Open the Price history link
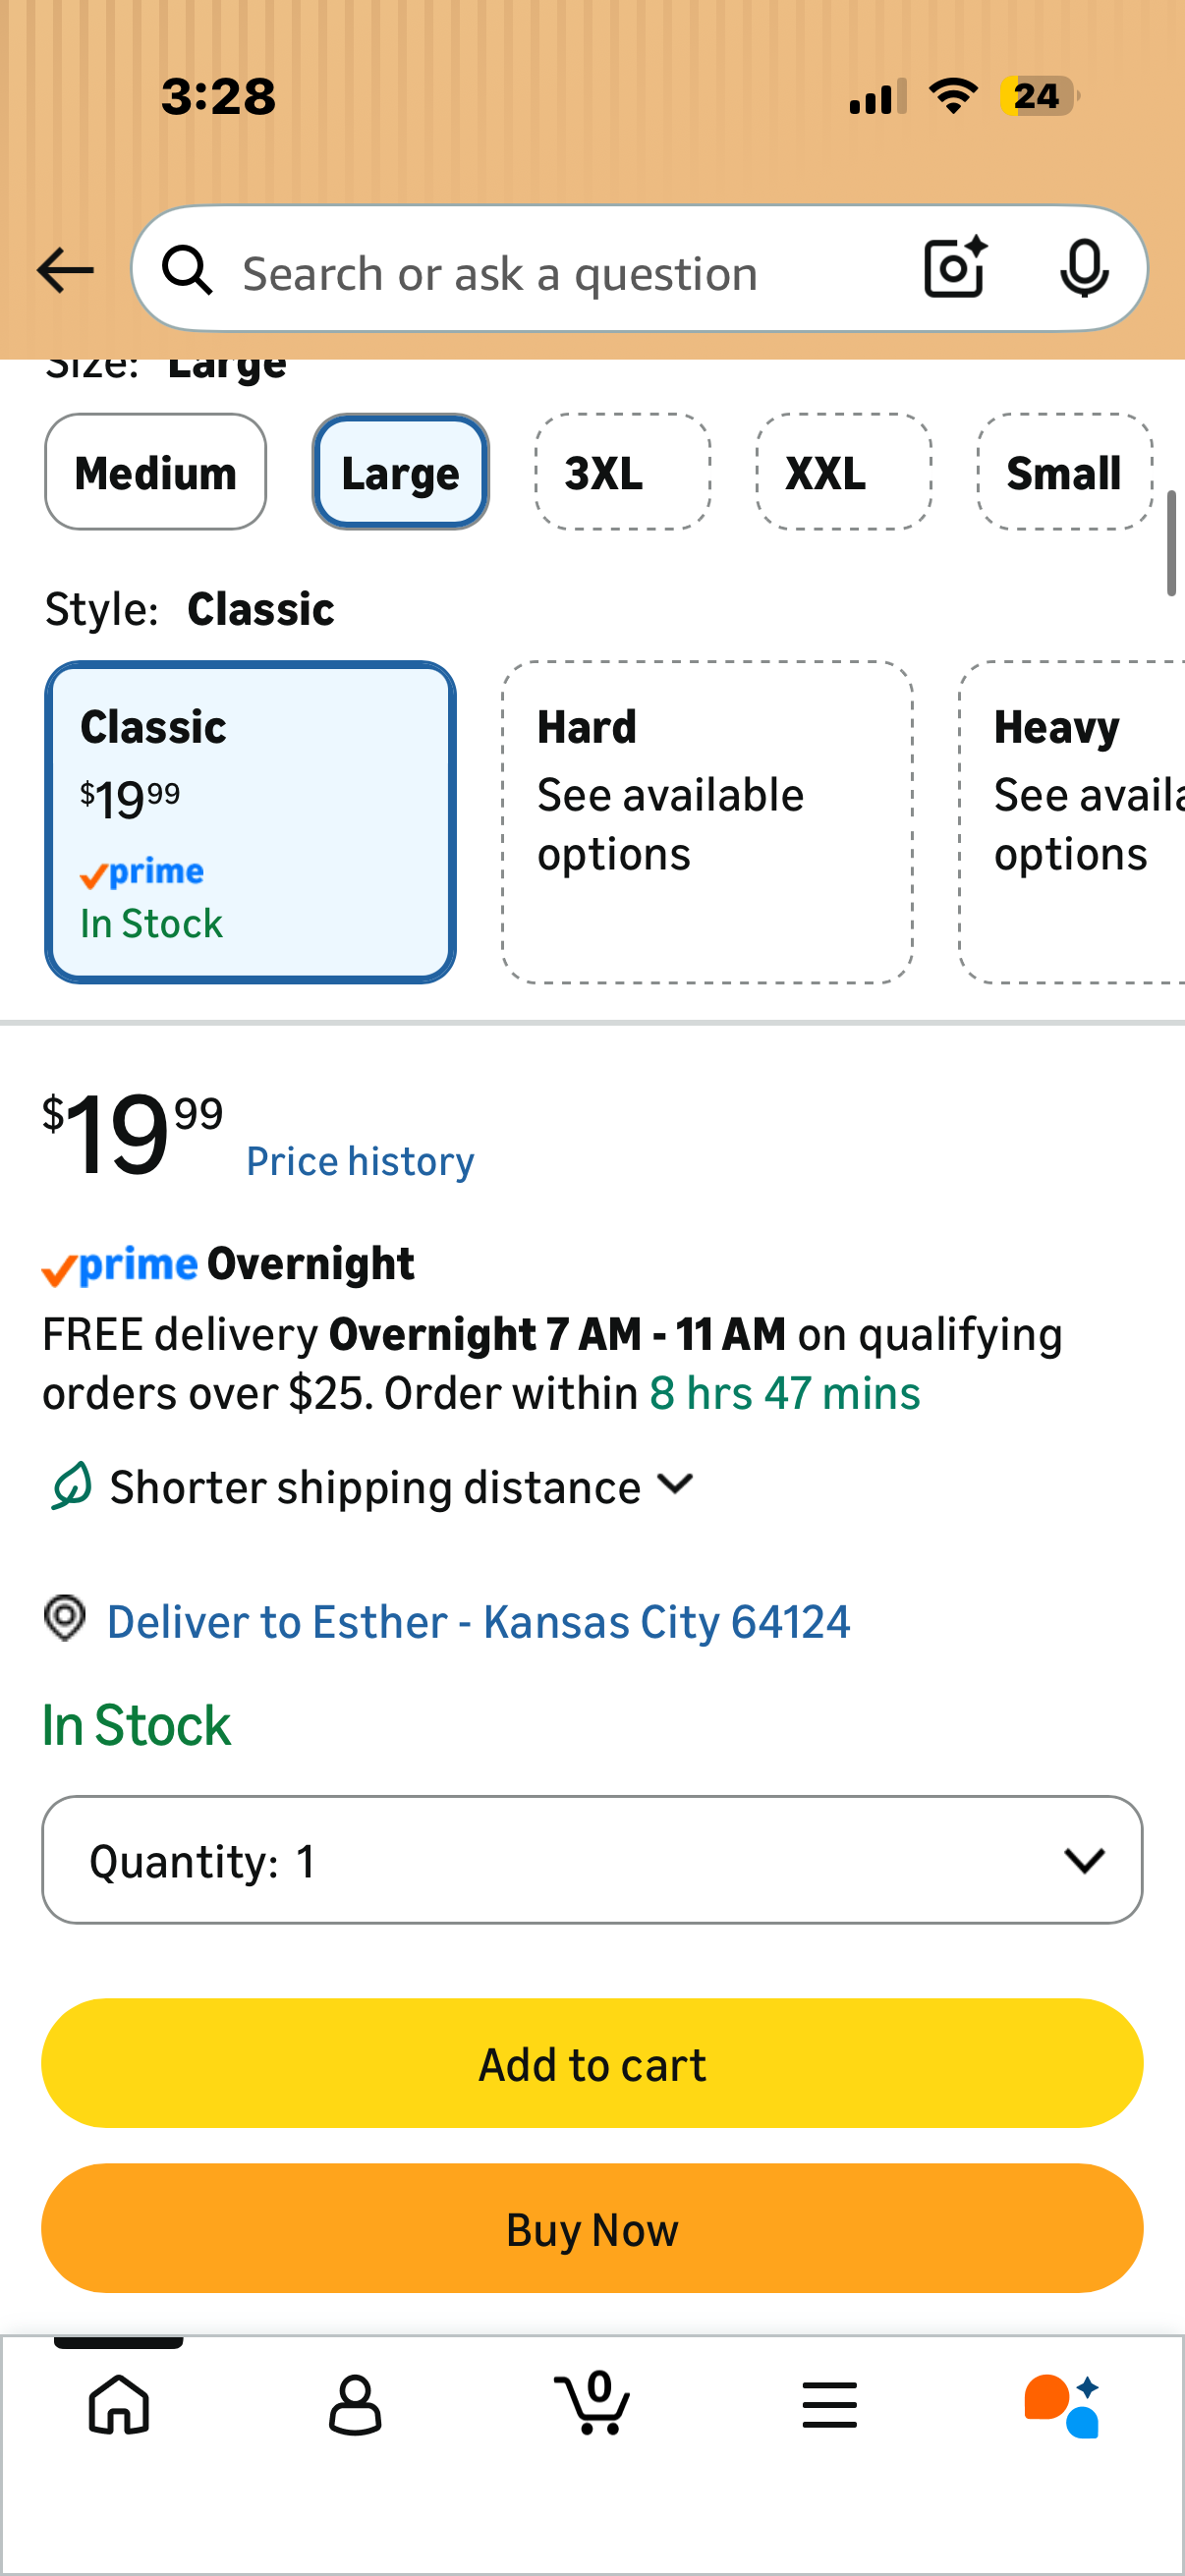This screenshot has width=1185, height=2576. tap(360, 1161)
